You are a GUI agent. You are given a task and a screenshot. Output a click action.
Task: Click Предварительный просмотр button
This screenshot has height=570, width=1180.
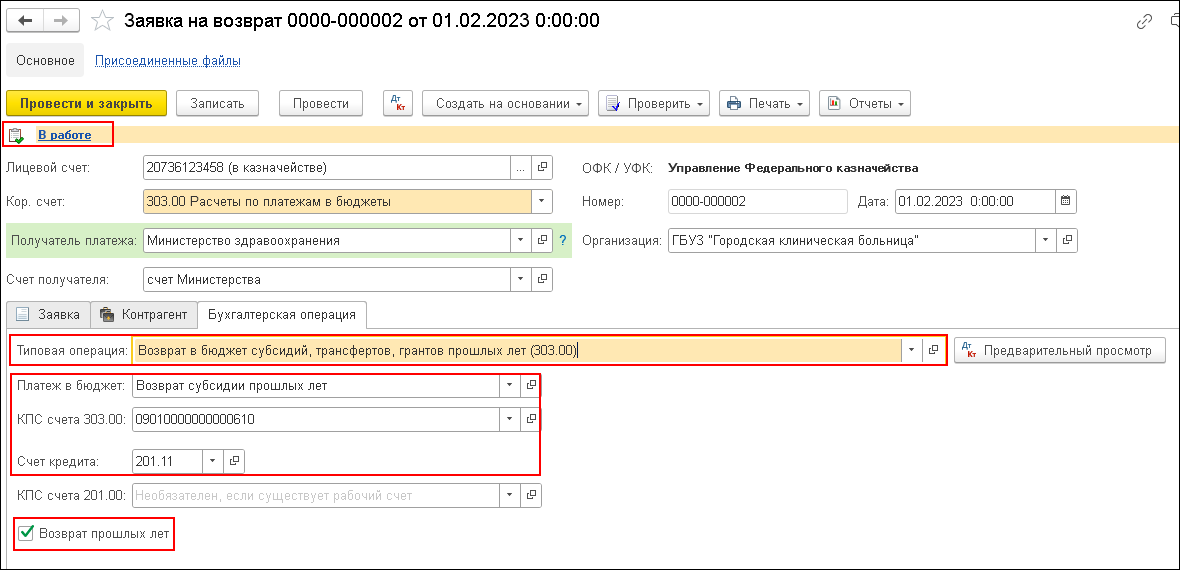(x=1060, y=350)
